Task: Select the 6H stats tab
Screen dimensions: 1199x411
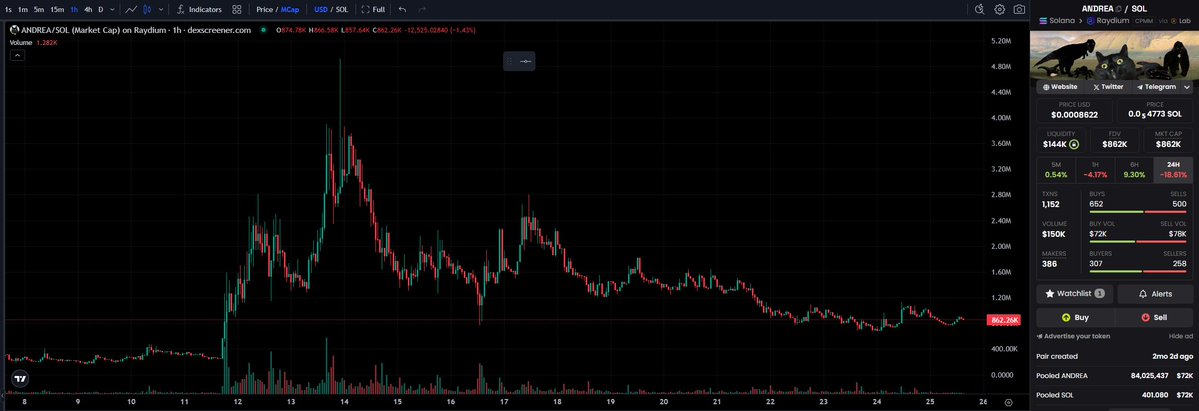Action: coord(1134,169)
